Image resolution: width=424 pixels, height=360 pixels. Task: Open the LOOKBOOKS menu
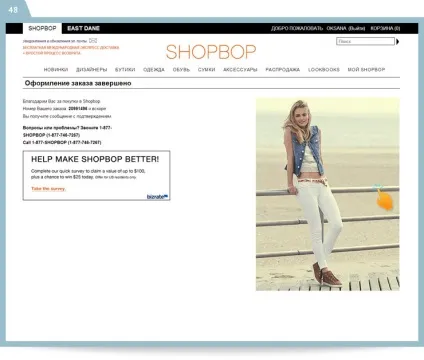pos(324,70)
